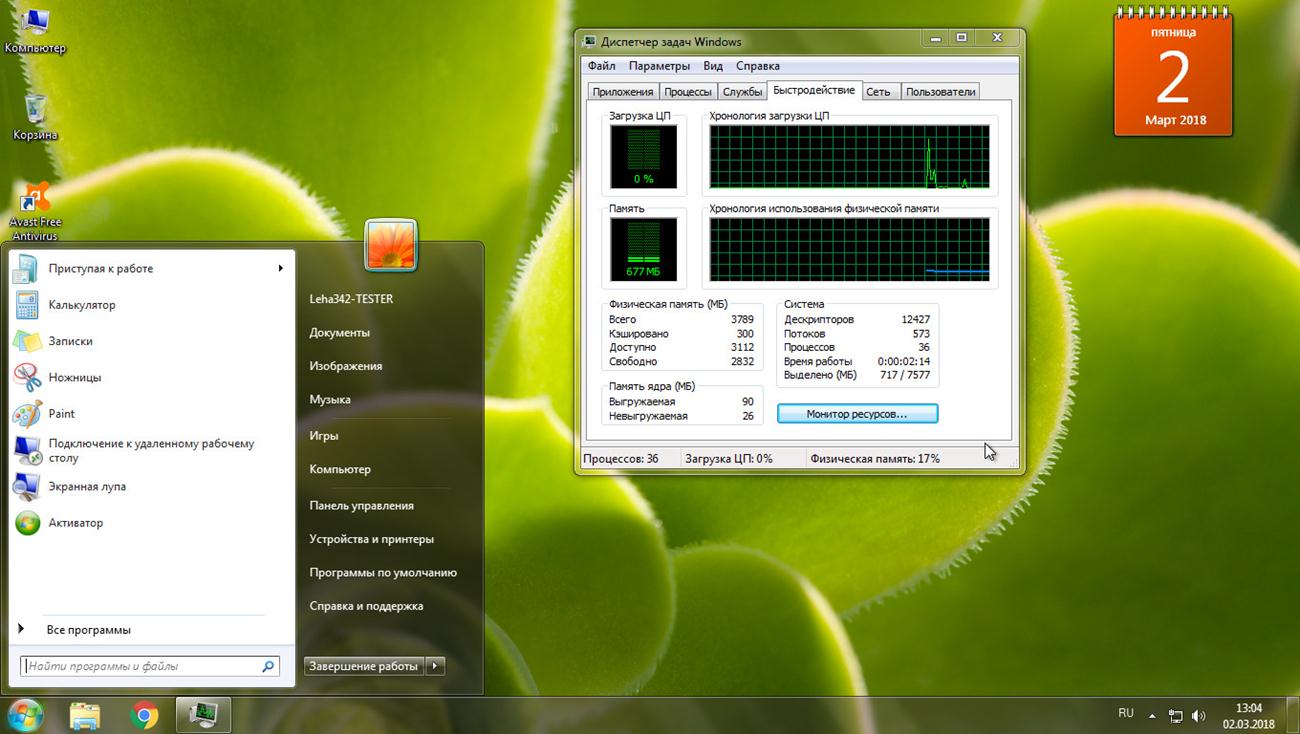Show hidden tray icons arrow
Image resolution: width=1300 pixels, height=734 pixels.
[1152, 716]
